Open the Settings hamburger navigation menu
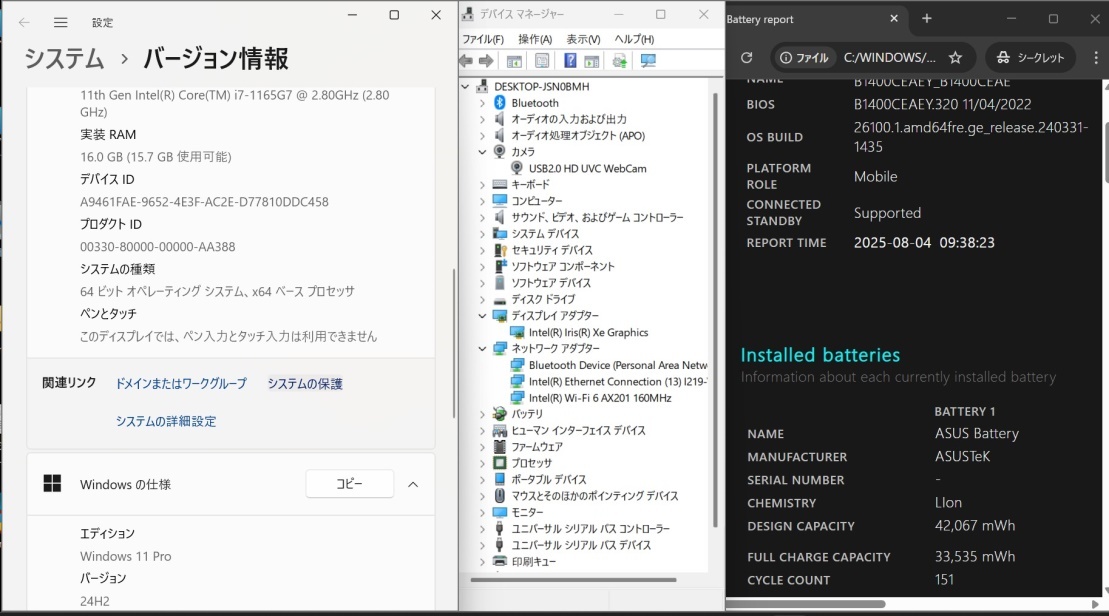1109x616 pixels. tap(61, 23)
